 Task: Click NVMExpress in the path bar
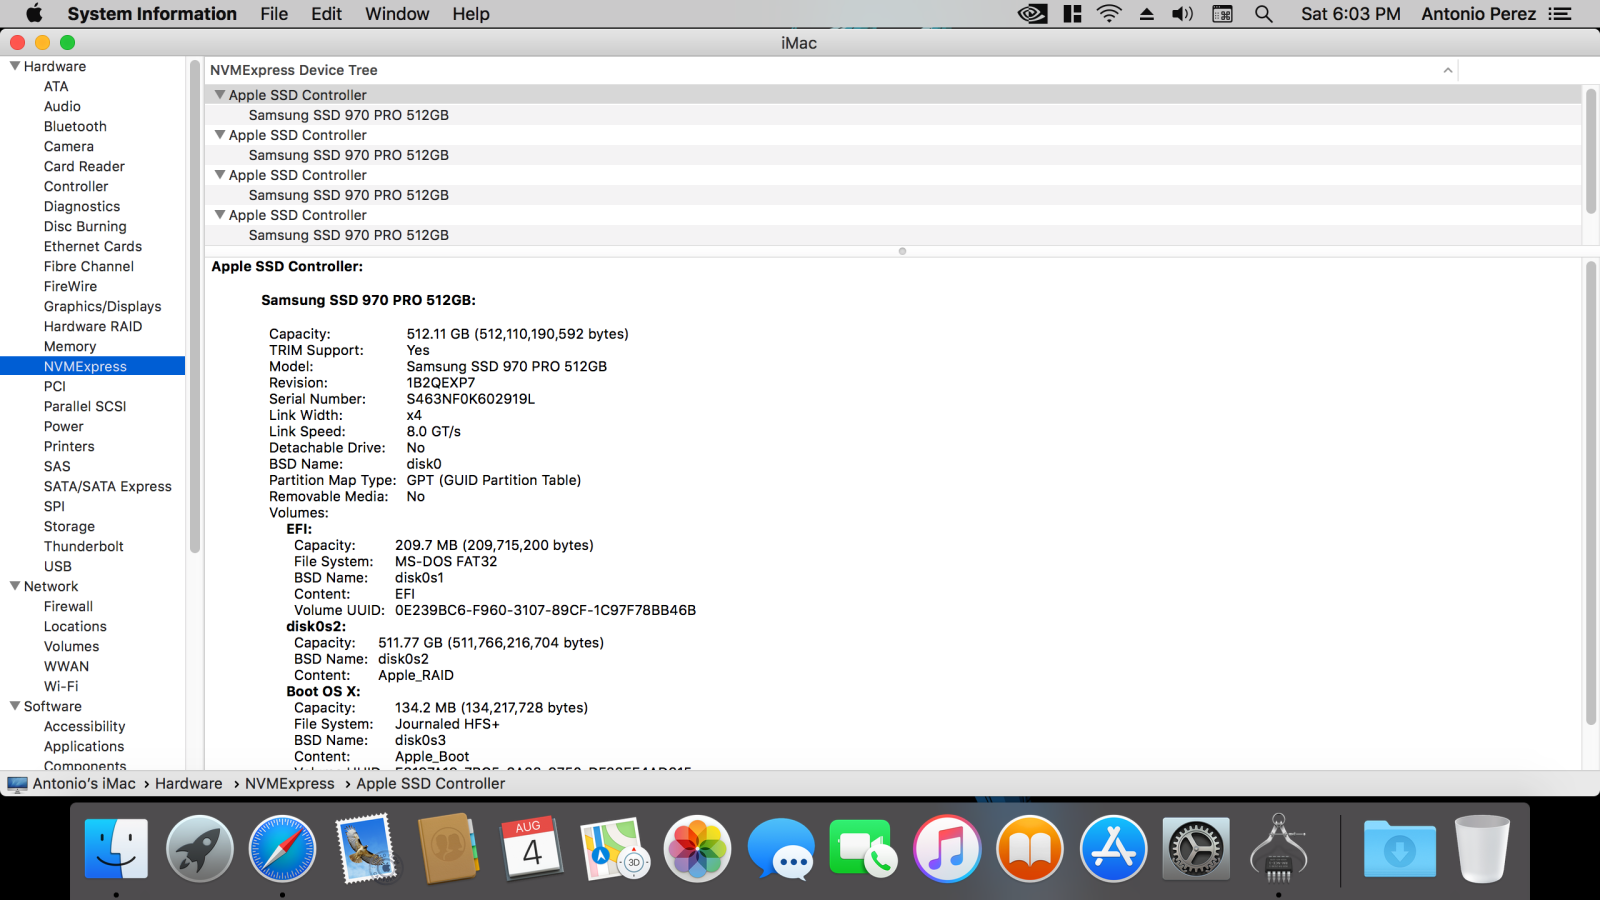pos(290,784)
